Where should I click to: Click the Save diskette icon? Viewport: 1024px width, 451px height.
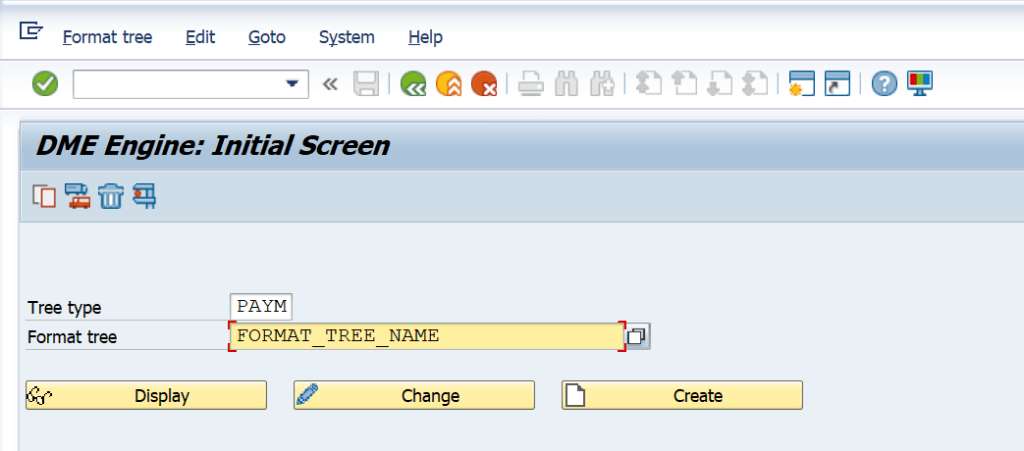click(366, 84)
